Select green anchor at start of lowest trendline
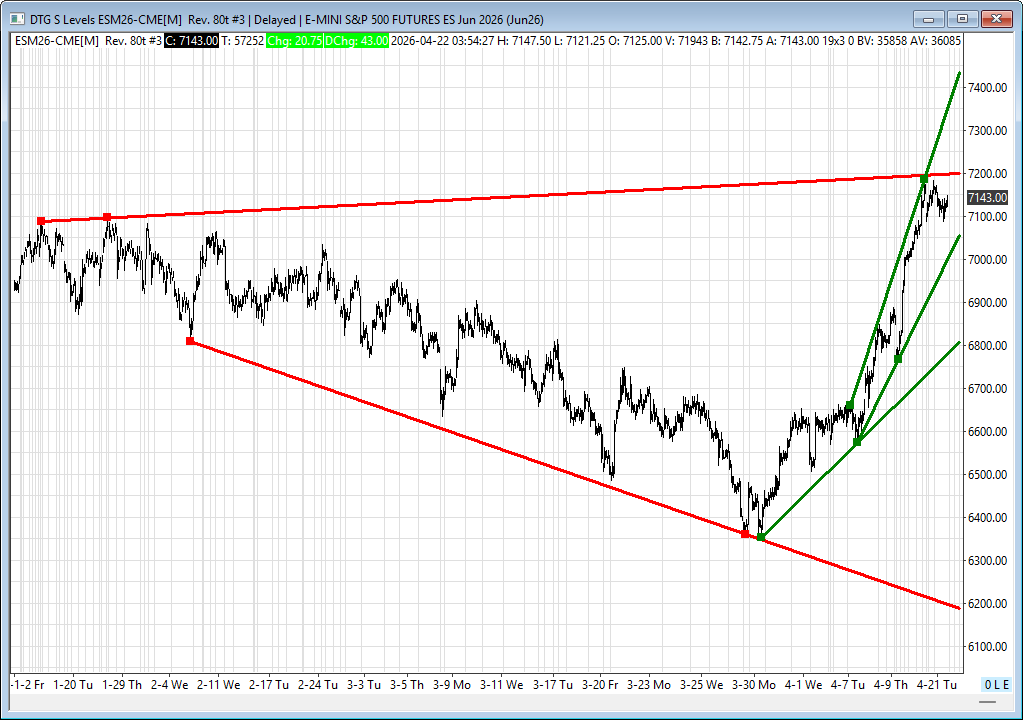 tap(761, 538)
